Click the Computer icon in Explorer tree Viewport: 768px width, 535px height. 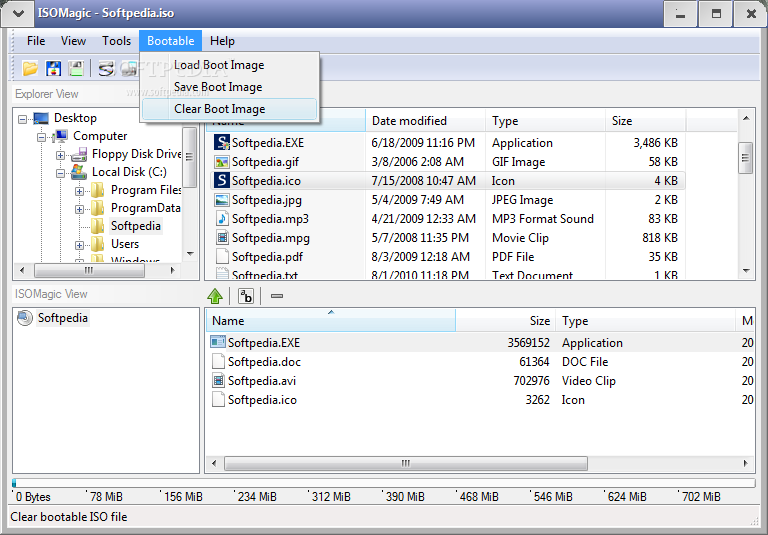click(60, 136)
